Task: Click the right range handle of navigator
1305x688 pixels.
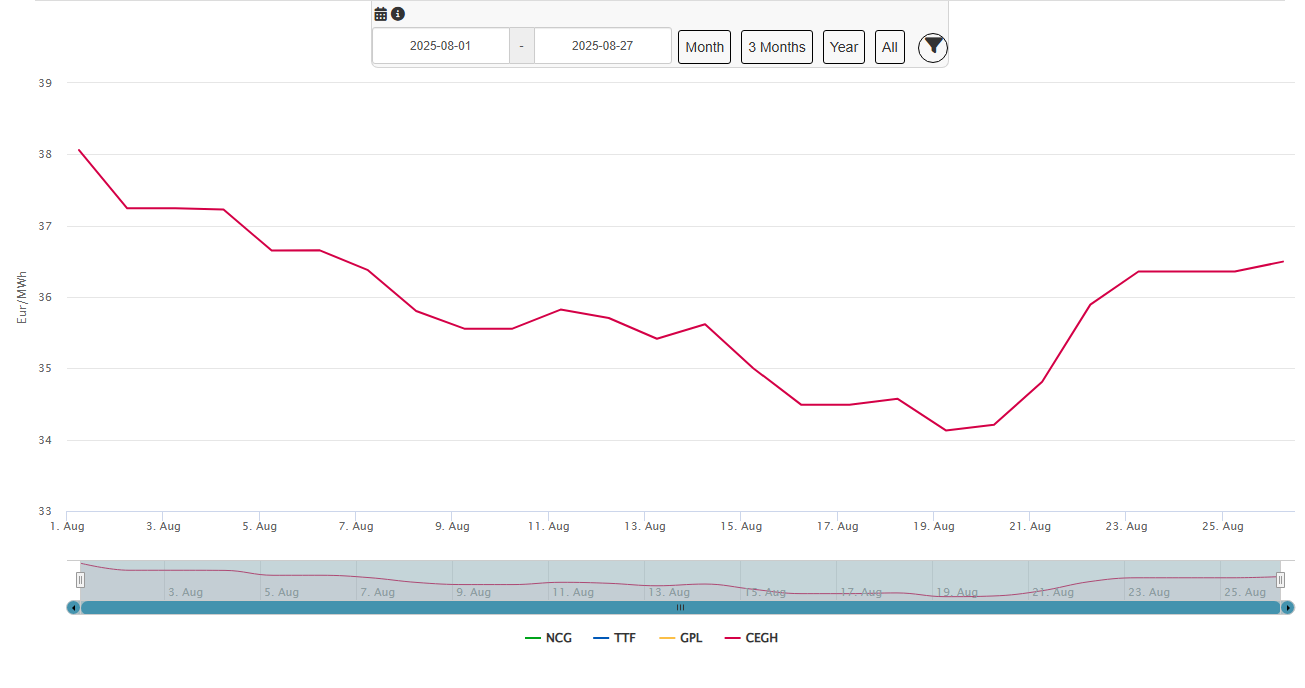Action: tap(1280, 580)
